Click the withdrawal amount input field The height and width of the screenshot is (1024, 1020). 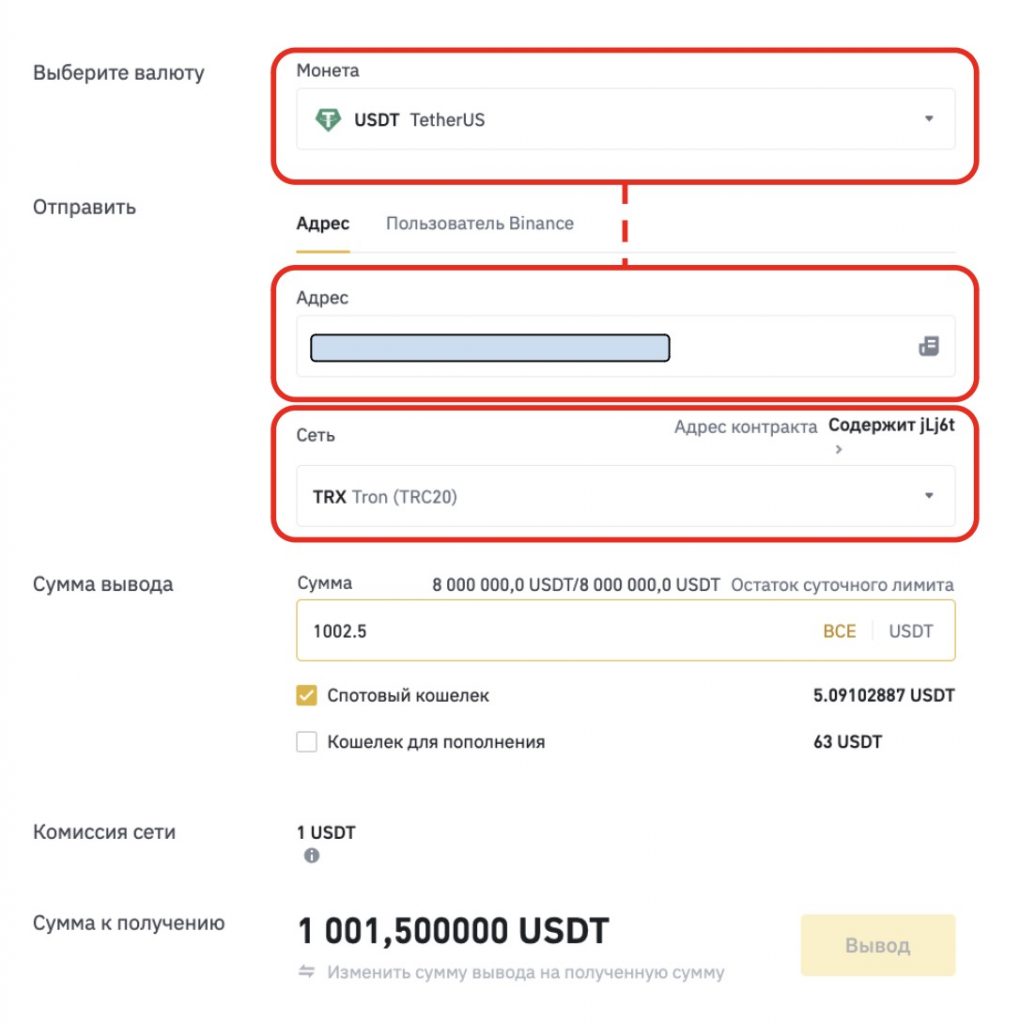550,631
